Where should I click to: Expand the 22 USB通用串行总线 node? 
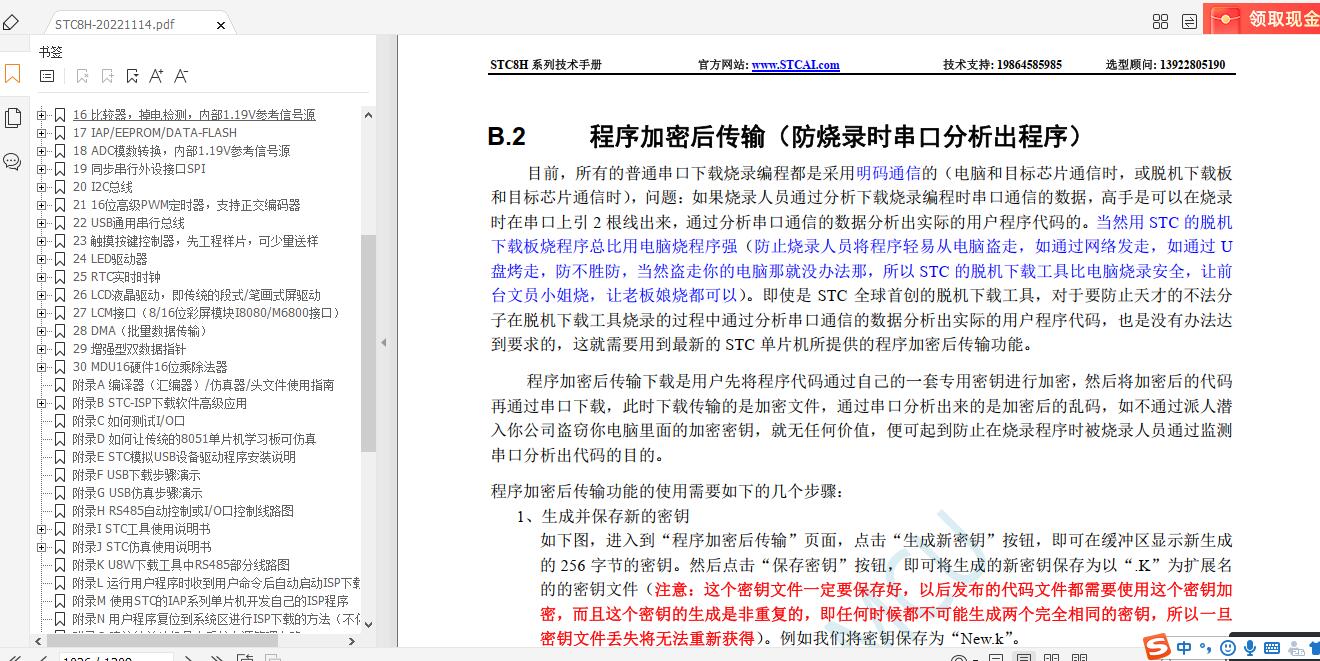pos(42,223)
